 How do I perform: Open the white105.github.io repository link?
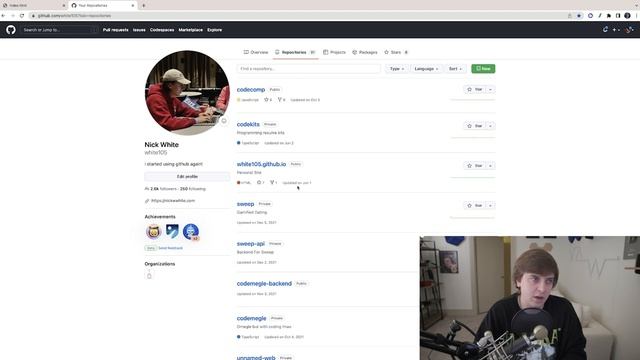pos(261,164)
